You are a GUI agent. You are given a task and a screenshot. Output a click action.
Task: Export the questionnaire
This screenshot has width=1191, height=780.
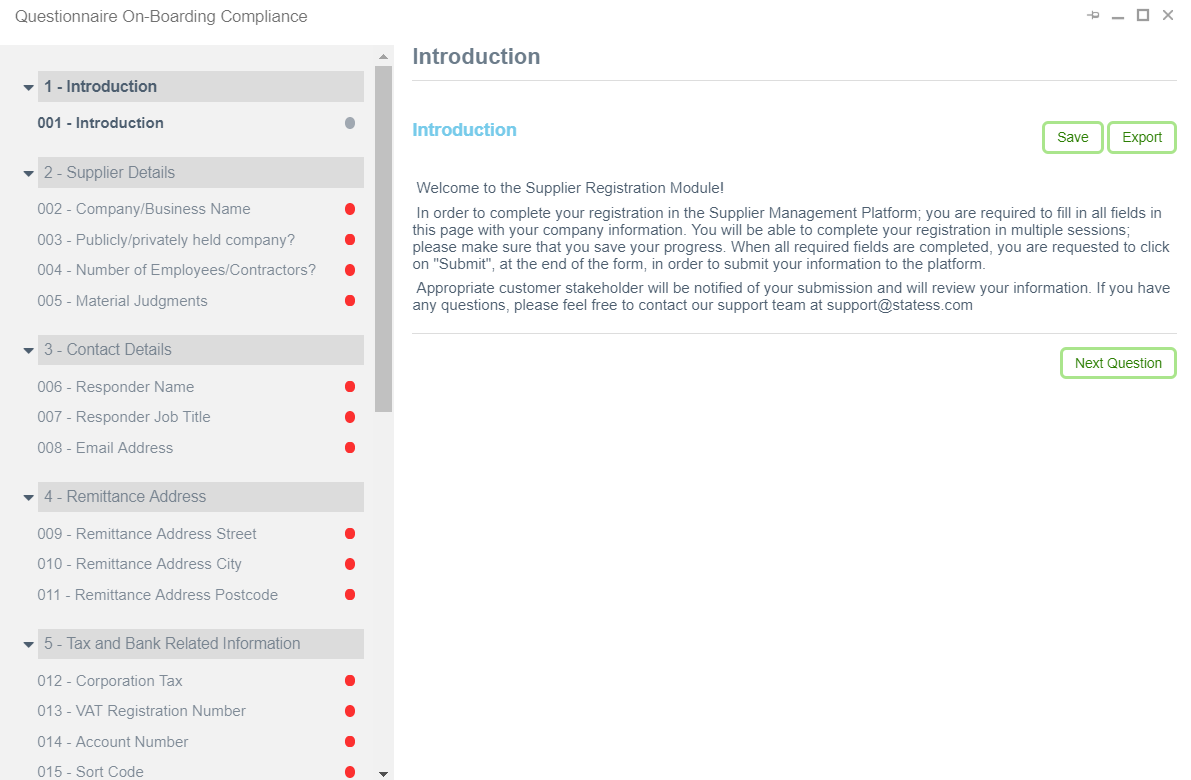coord(1141,137)
